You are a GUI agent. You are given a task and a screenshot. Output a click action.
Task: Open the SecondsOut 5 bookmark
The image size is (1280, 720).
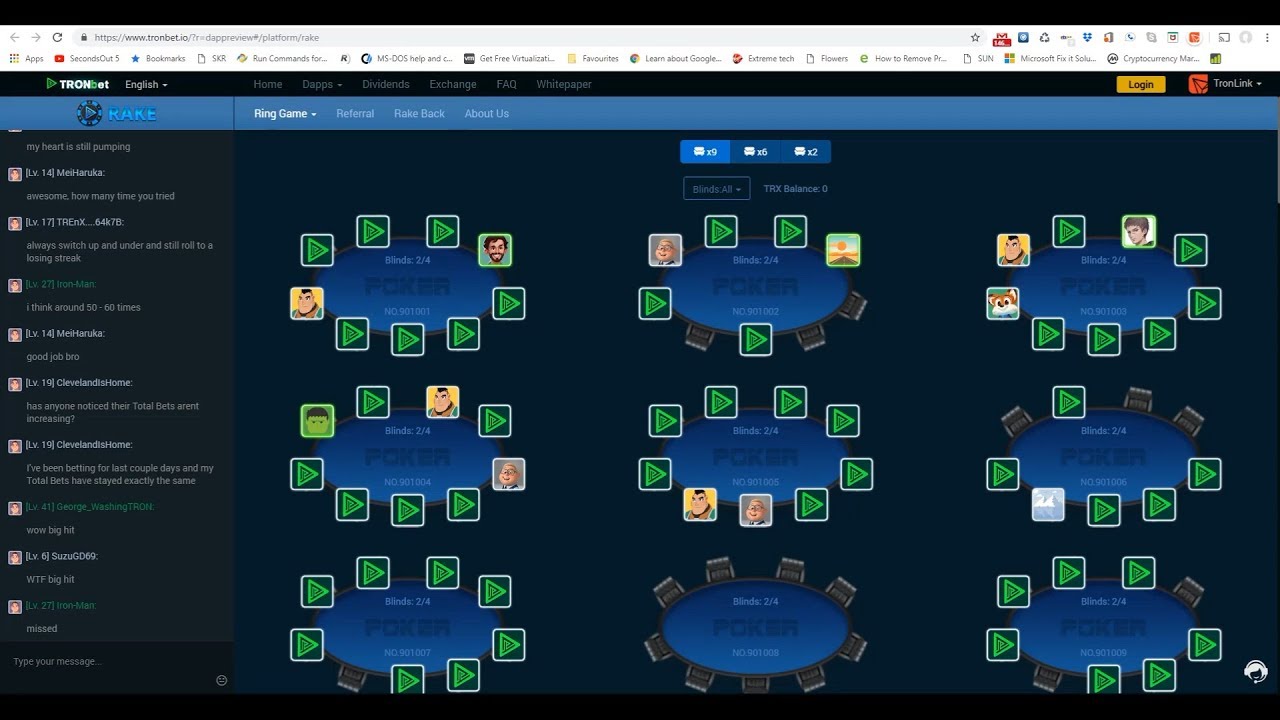(87, 58)
